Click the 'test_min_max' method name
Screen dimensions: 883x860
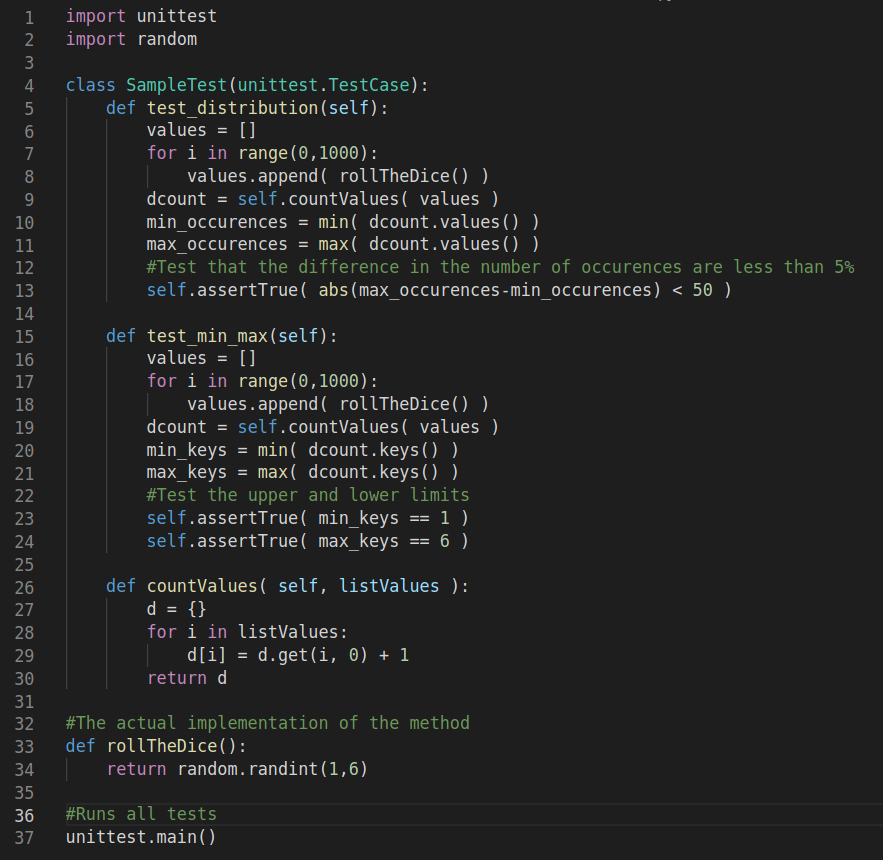coord(207,336)
